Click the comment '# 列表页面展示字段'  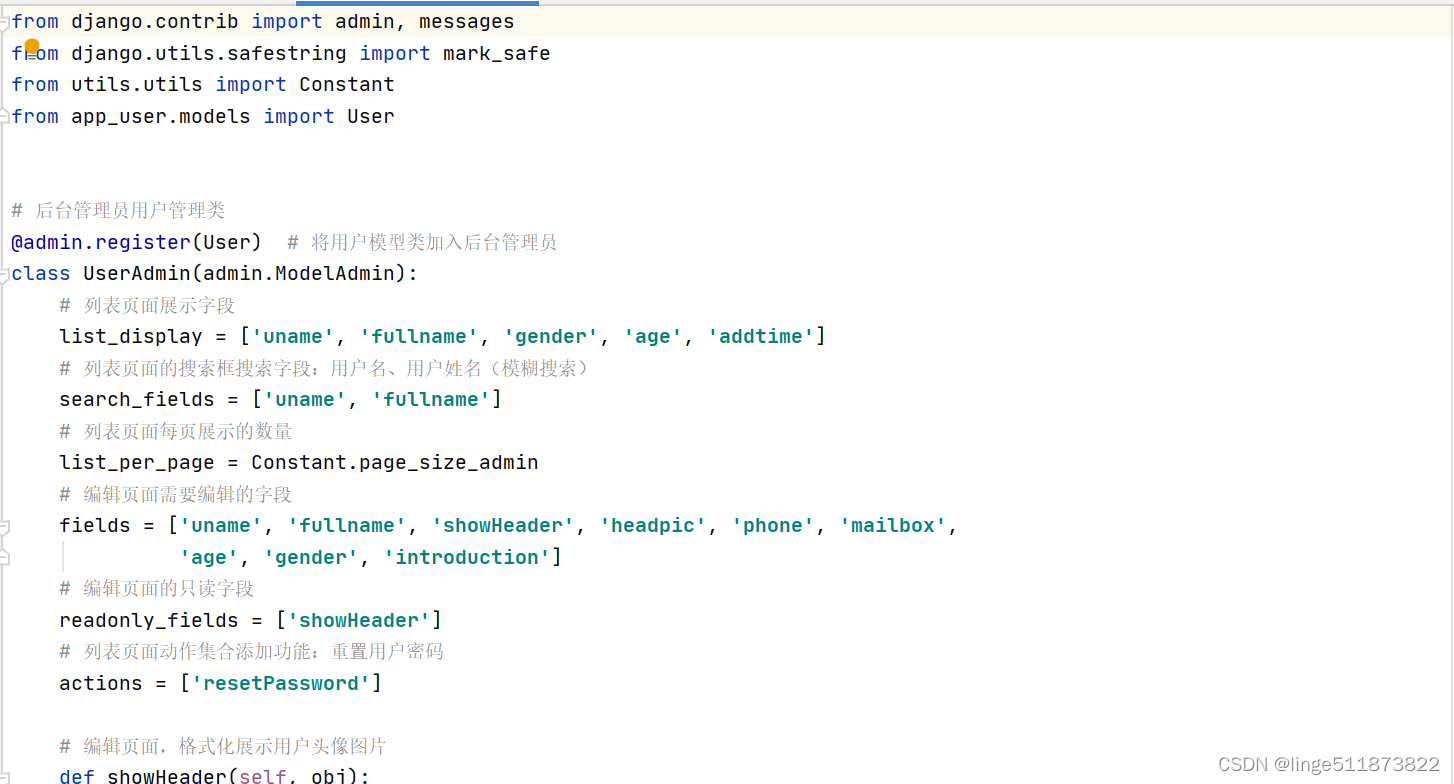click(x=147, y=305)
